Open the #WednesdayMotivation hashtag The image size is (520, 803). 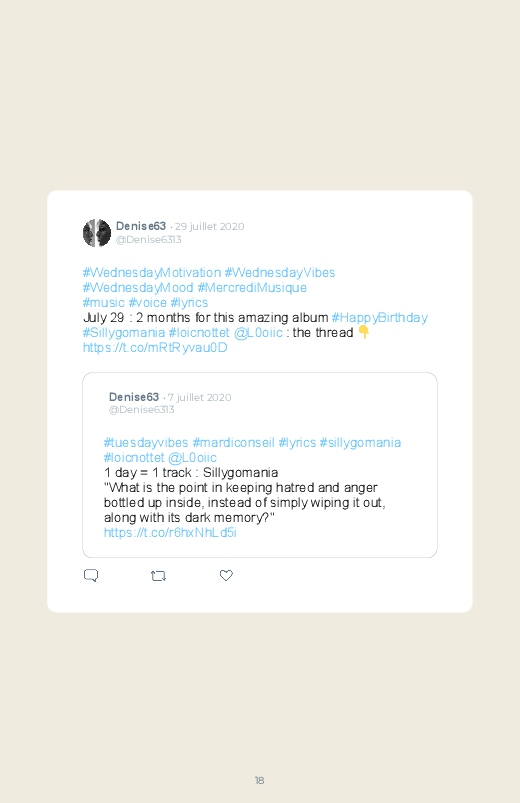(152, 272)
